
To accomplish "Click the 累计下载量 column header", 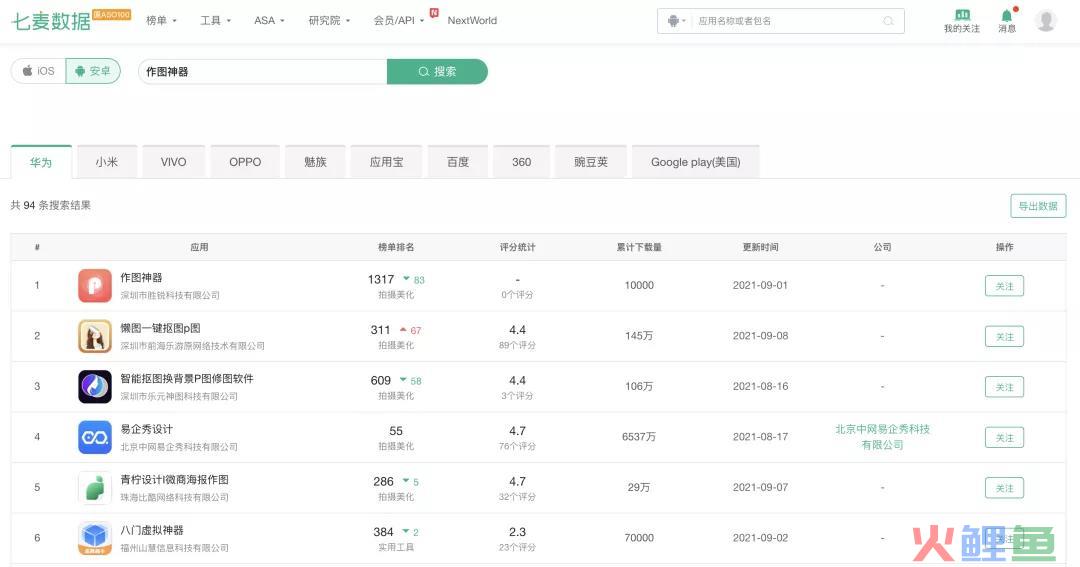I will coord(639,247).
